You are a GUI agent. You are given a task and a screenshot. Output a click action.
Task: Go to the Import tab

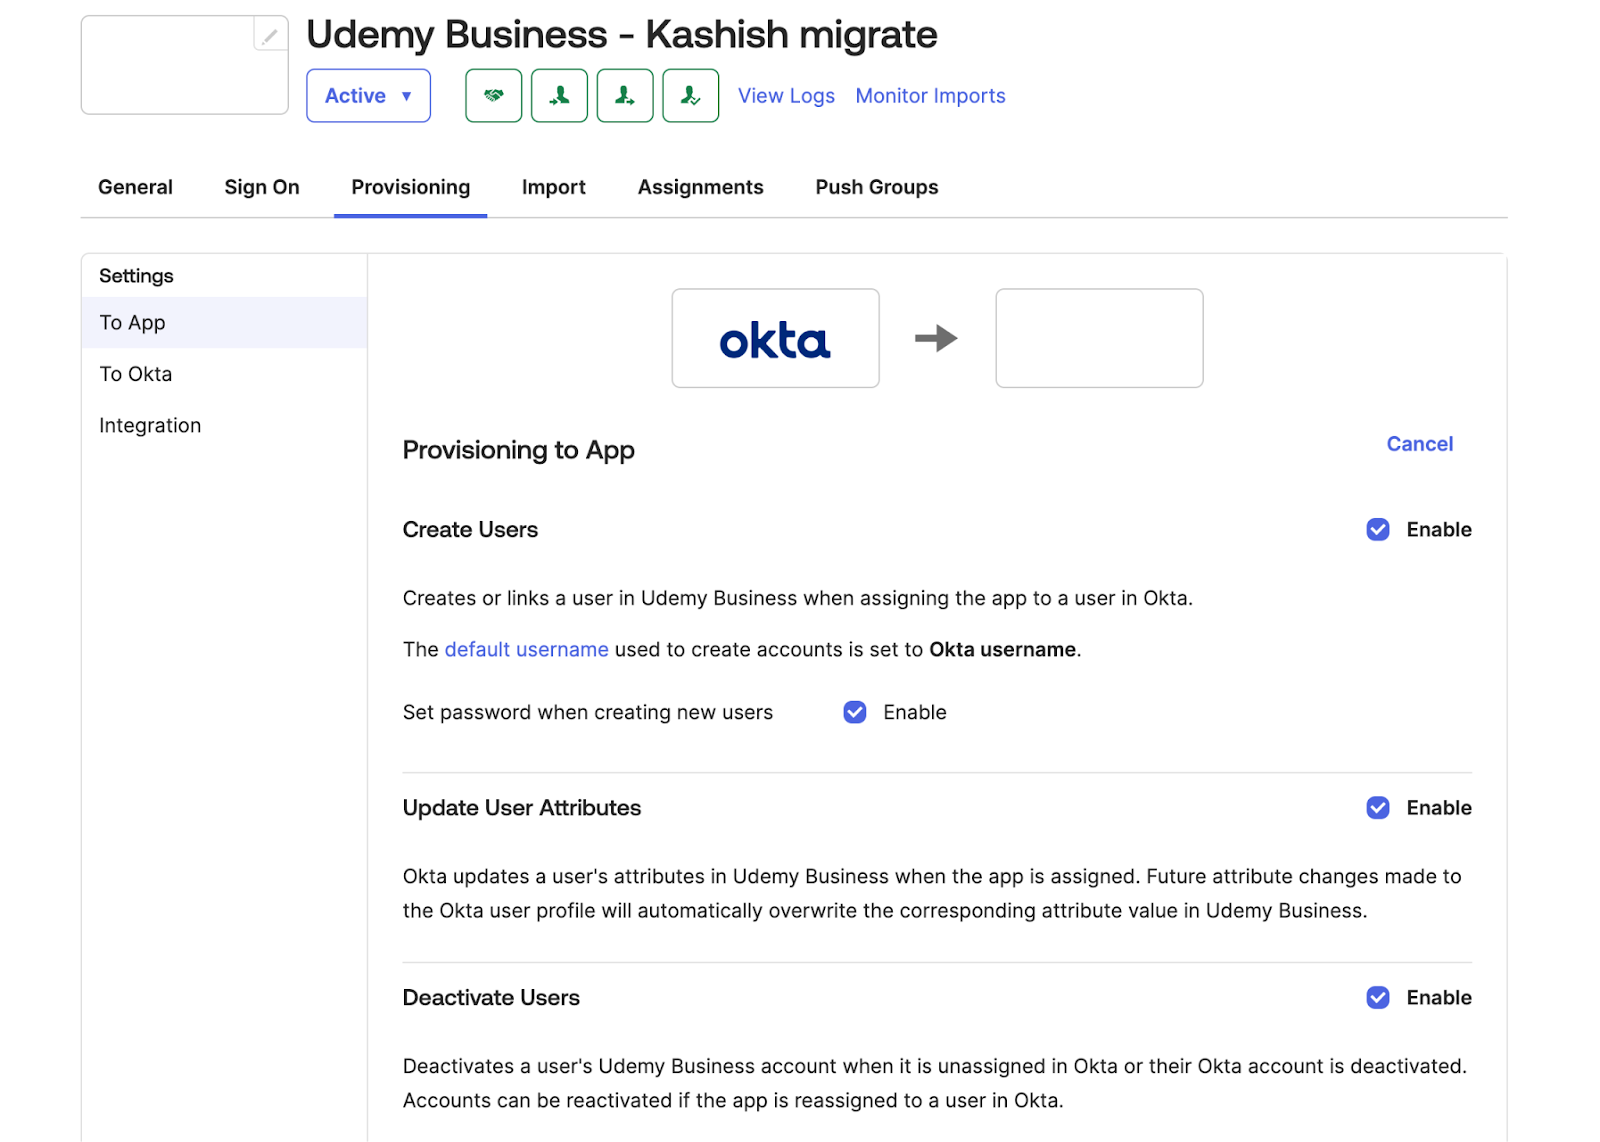[x=554, y=187]
